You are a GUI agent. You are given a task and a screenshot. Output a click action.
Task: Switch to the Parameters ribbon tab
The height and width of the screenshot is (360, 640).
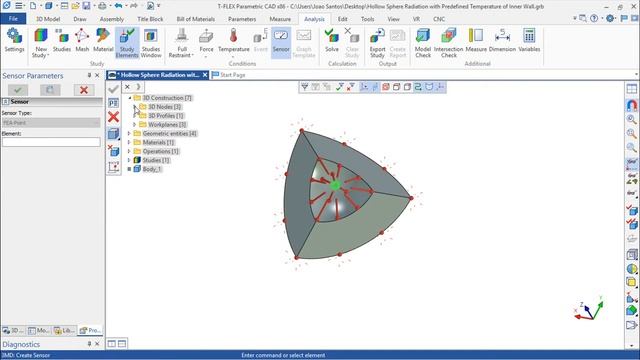[x=242, y=19]
